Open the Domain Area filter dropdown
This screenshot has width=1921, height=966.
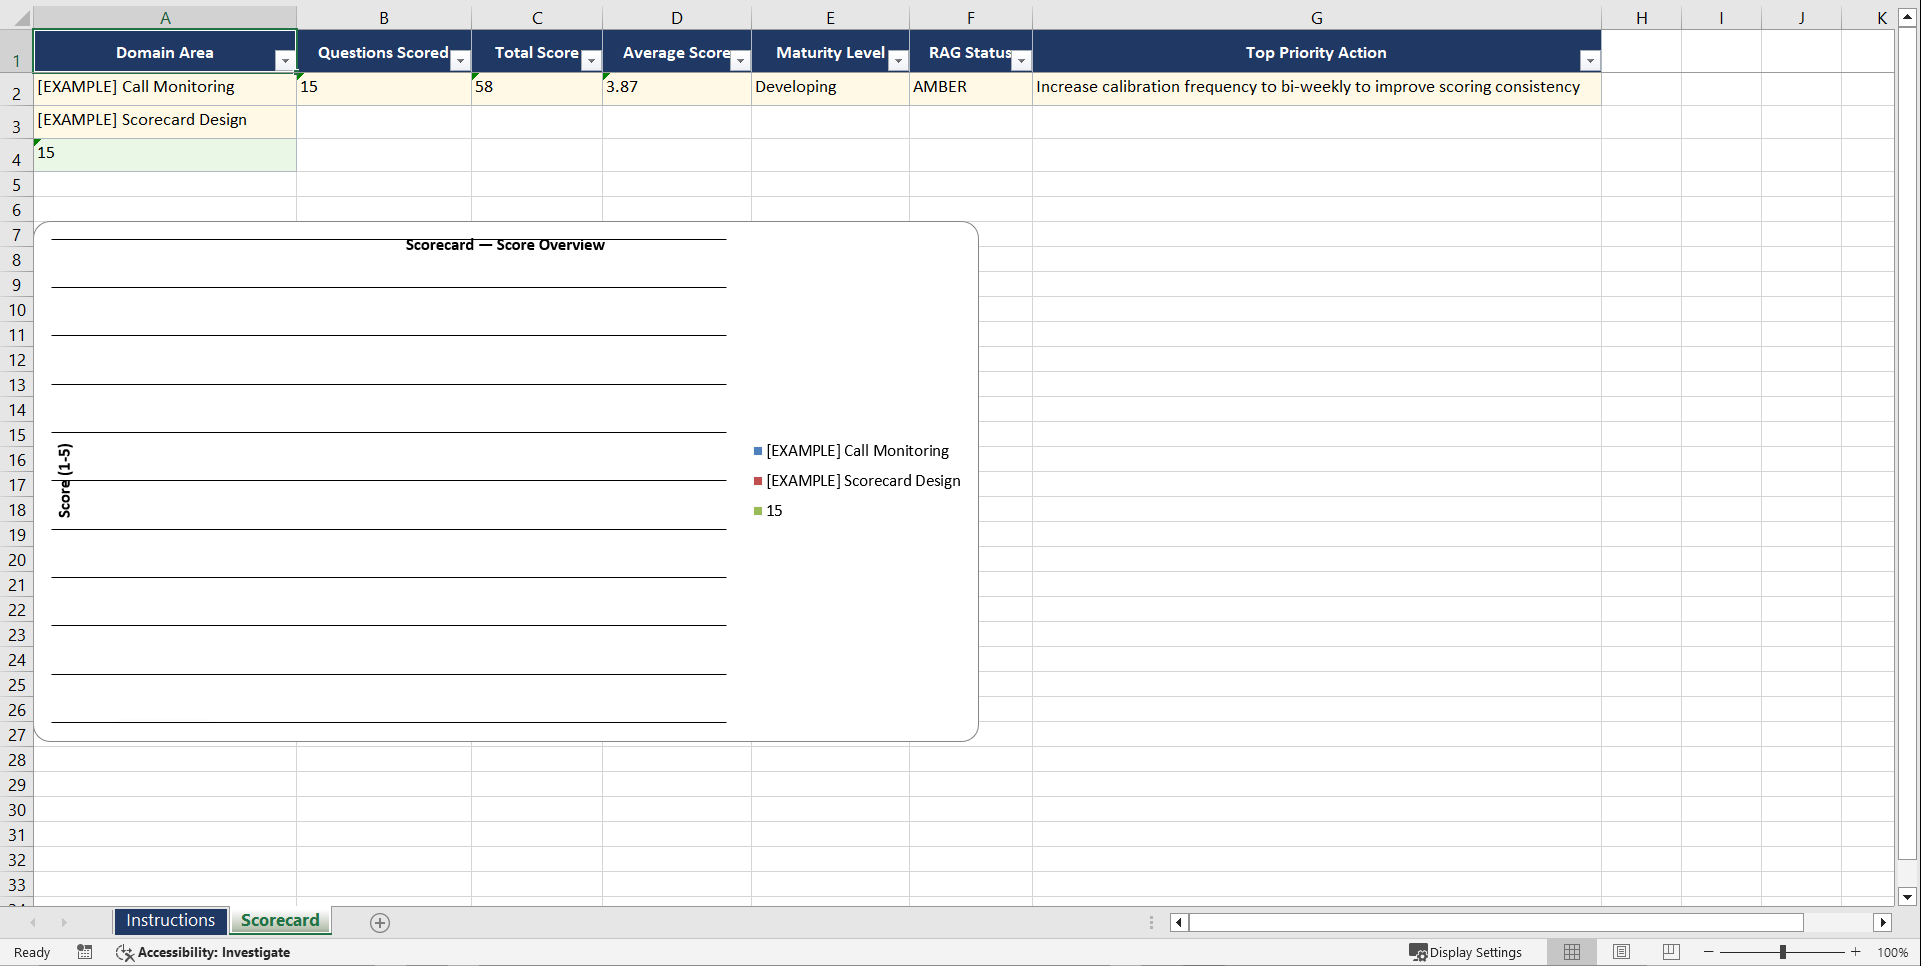point(286,60)
